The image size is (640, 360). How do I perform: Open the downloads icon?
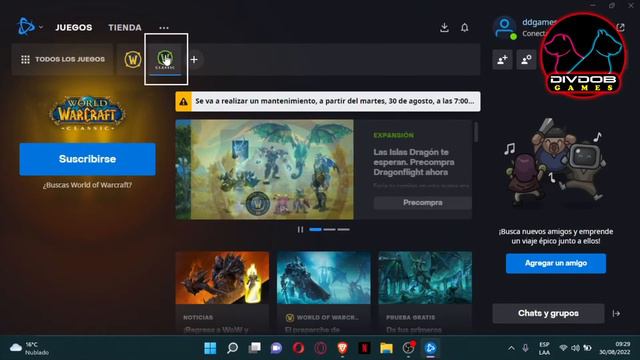(x=444, y=27)
